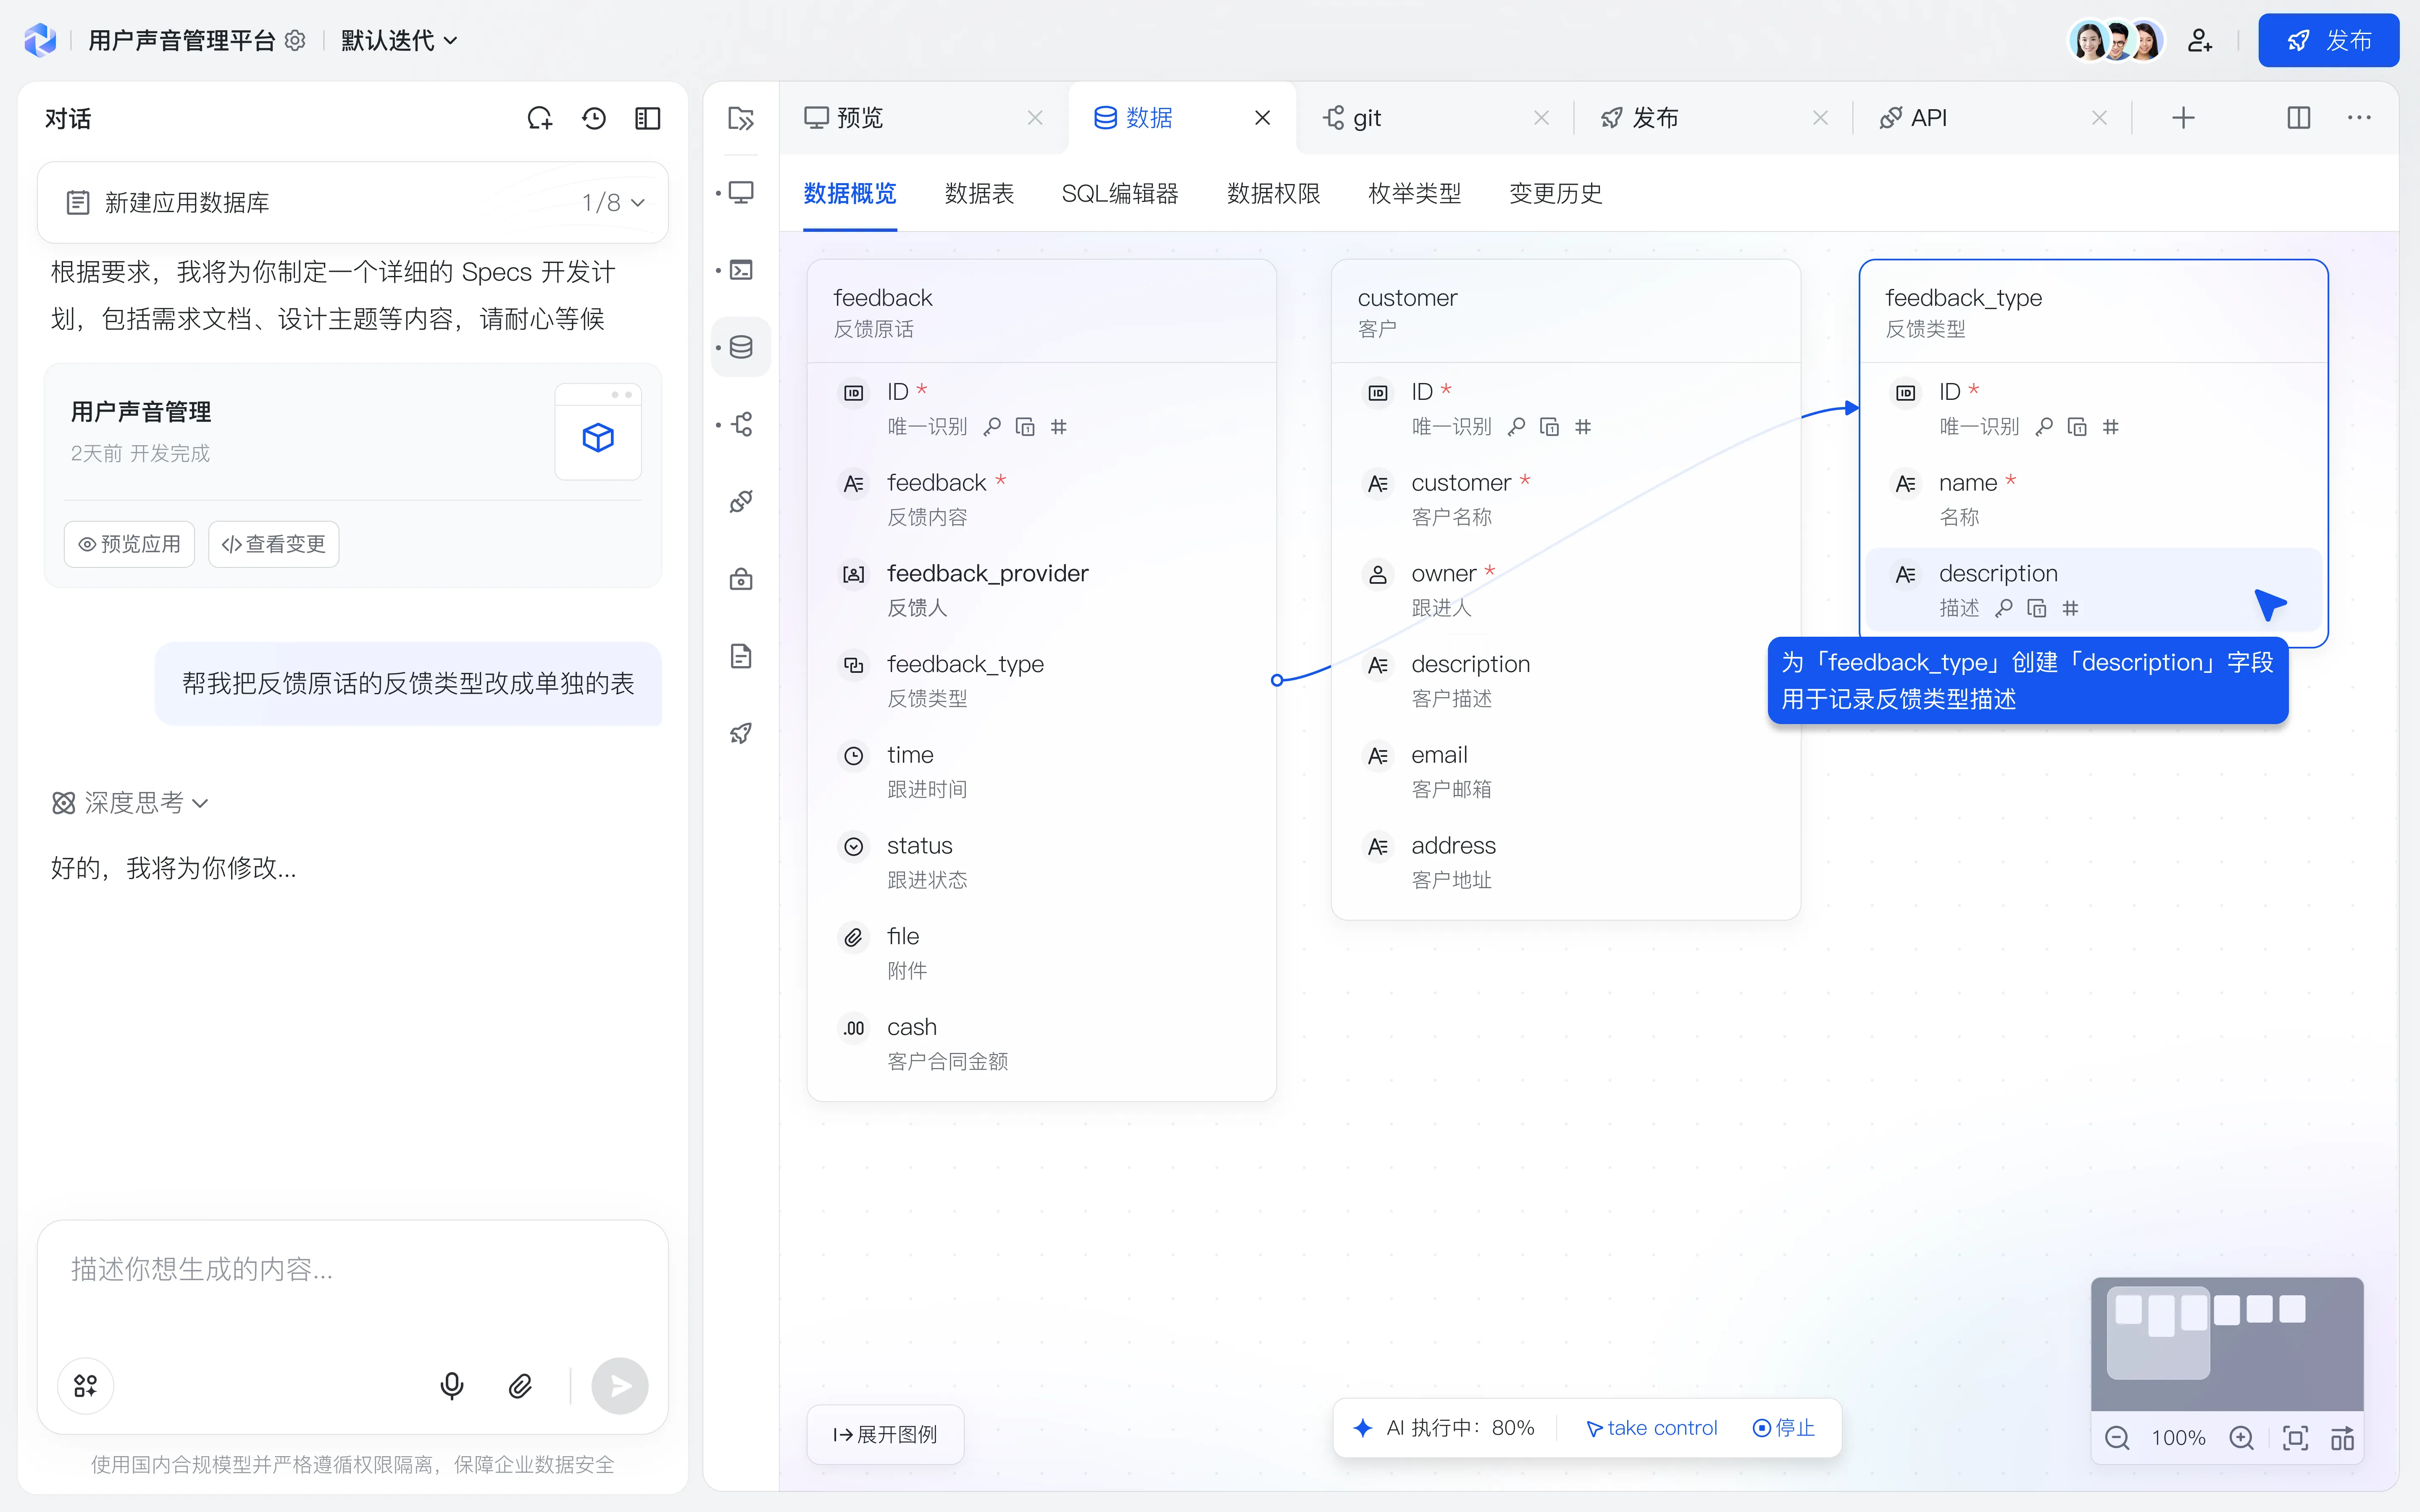Open the more options ellipsis menu
Viewport: 2420px width, 1512px height.
[2359, 118]
